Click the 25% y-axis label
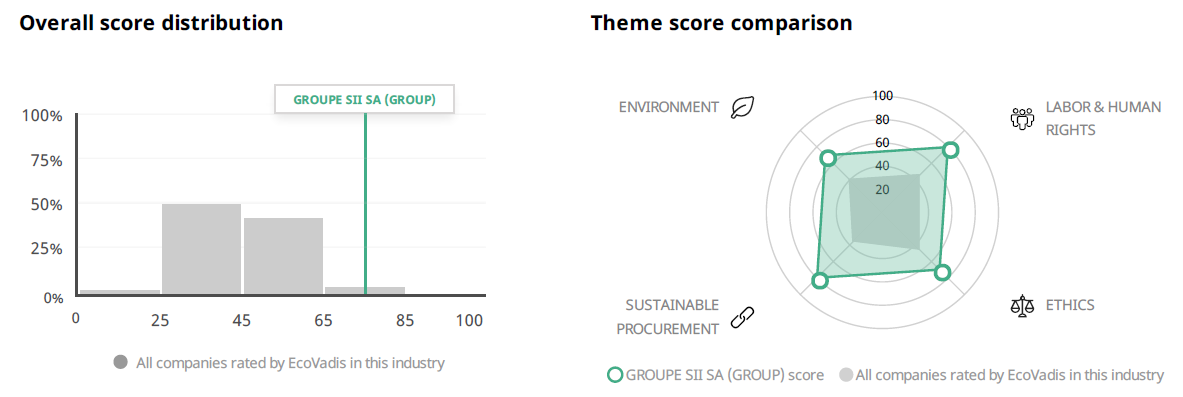Viewport: 1183px width, 397px height. pos(46,248)
